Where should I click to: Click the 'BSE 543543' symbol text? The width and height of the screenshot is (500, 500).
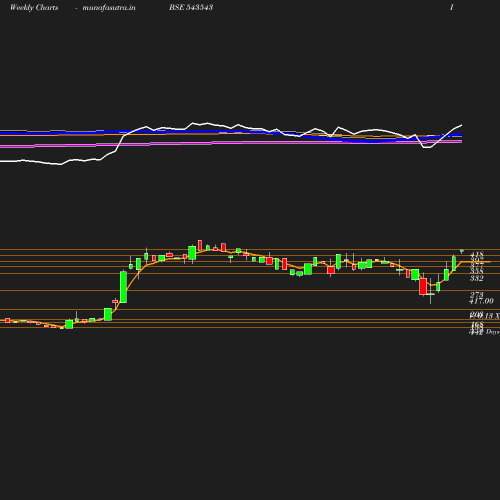tap(191, 7)
